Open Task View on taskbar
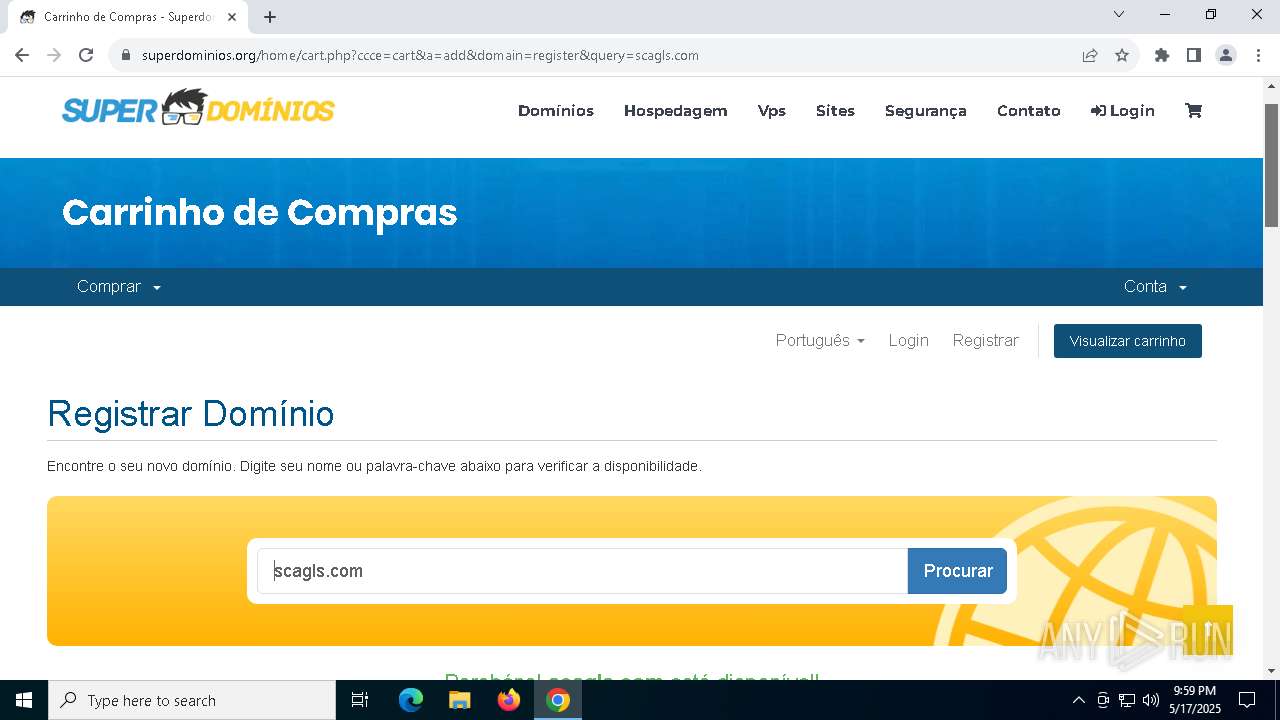 point(361,700)
